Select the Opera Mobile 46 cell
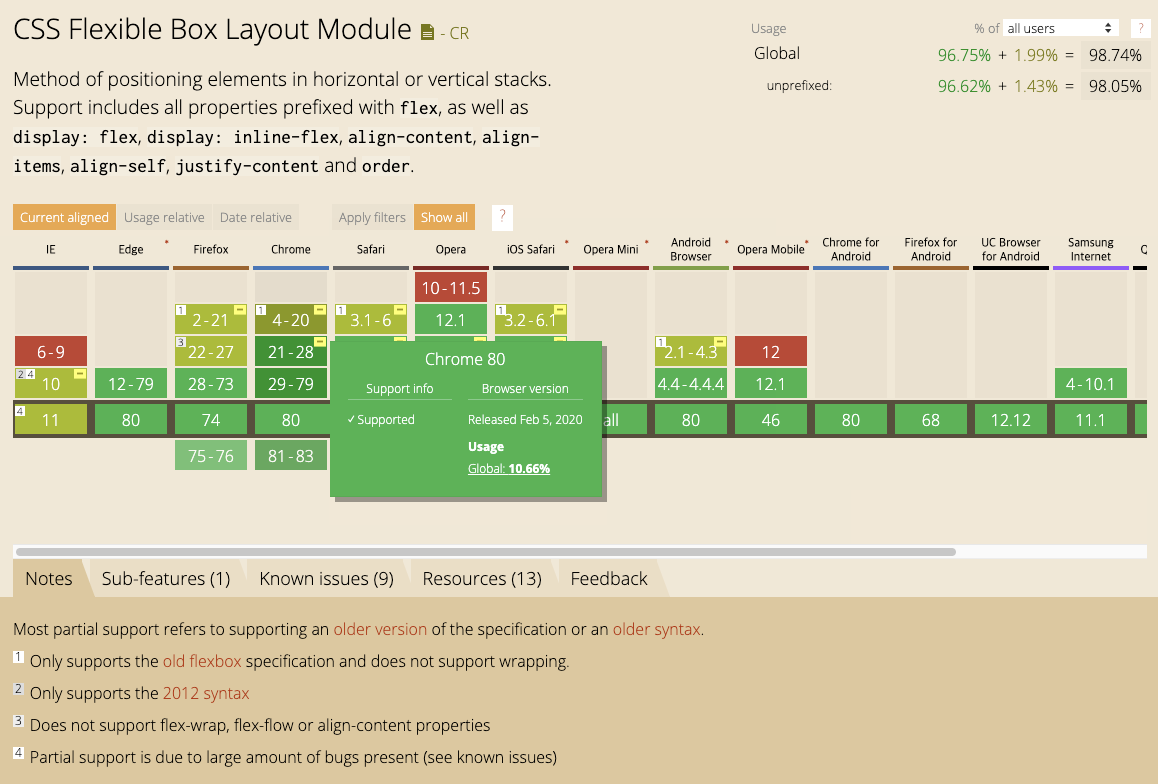The height and width of the screenshot is (784, 1158). tap(770, 419)
